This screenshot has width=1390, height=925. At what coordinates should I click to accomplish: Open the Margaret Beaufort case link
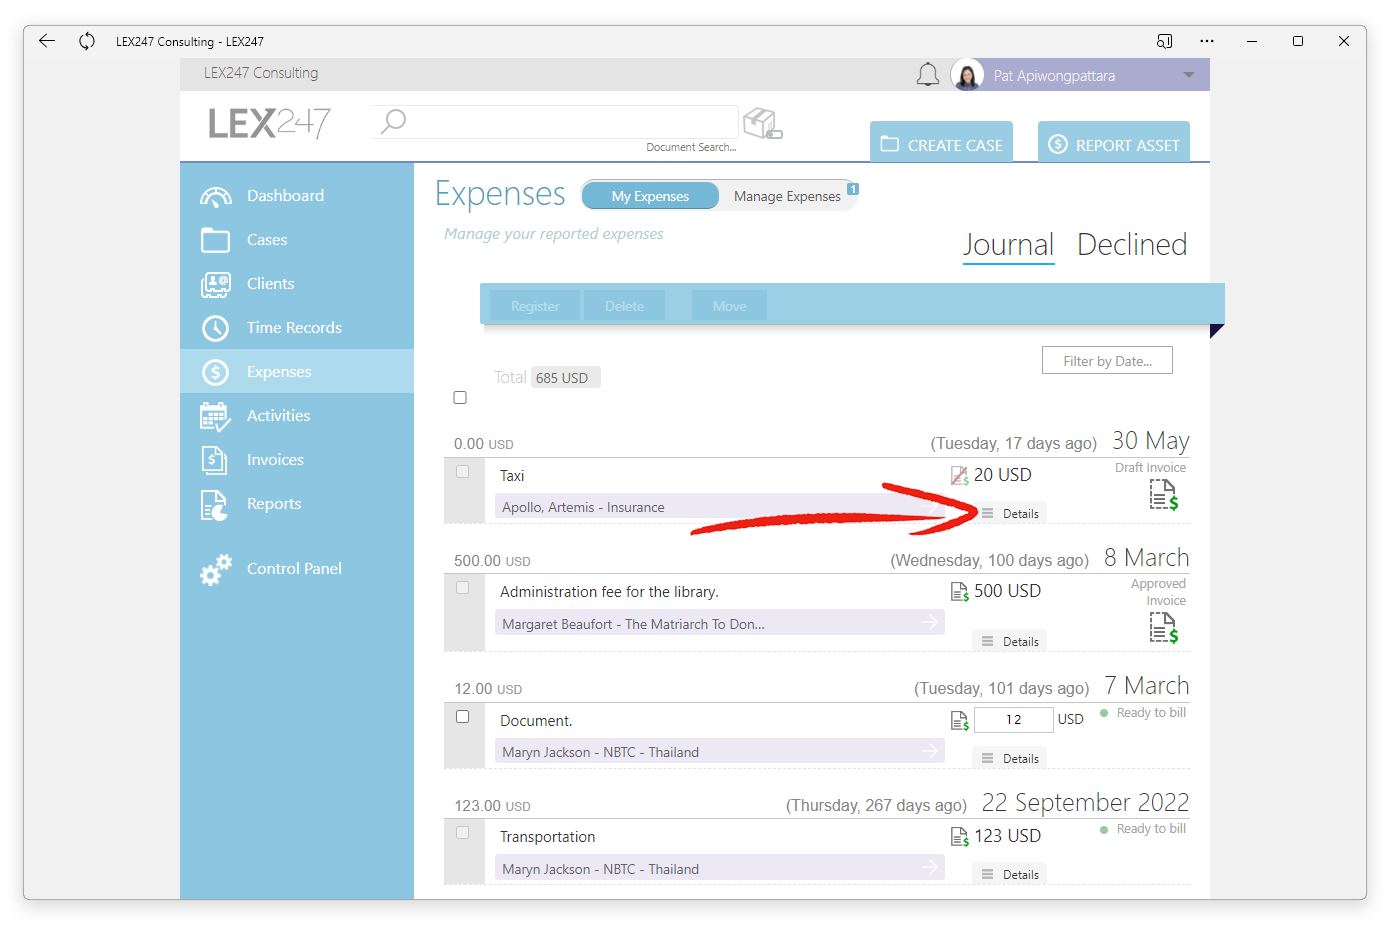[x=720, y=623]
